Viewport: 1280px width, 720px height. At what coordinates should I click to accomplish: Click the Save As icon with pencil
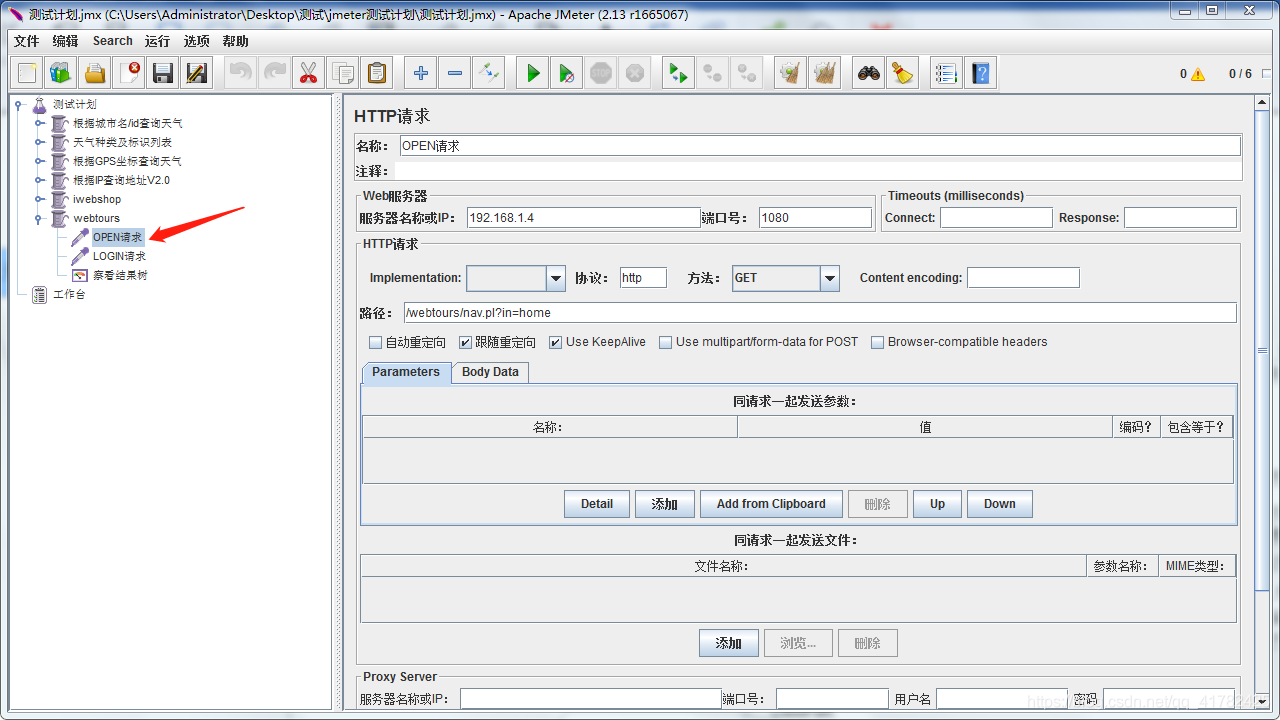click(x=197, y=73)
